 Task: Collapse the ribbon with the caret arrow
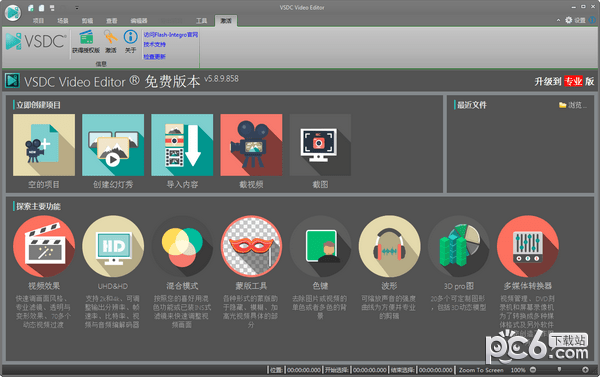[x=558, y=20]
